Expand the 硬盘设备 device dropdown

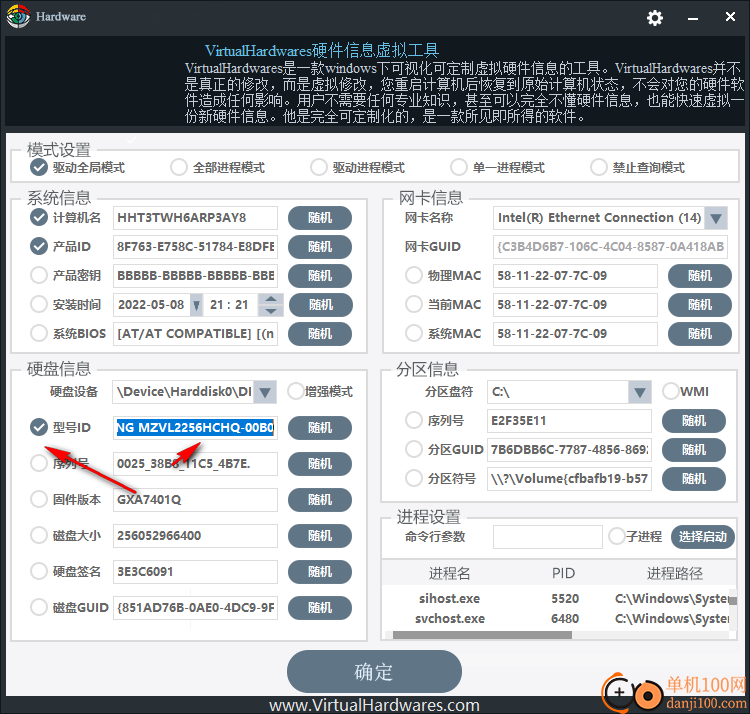(x=265, y=392)
